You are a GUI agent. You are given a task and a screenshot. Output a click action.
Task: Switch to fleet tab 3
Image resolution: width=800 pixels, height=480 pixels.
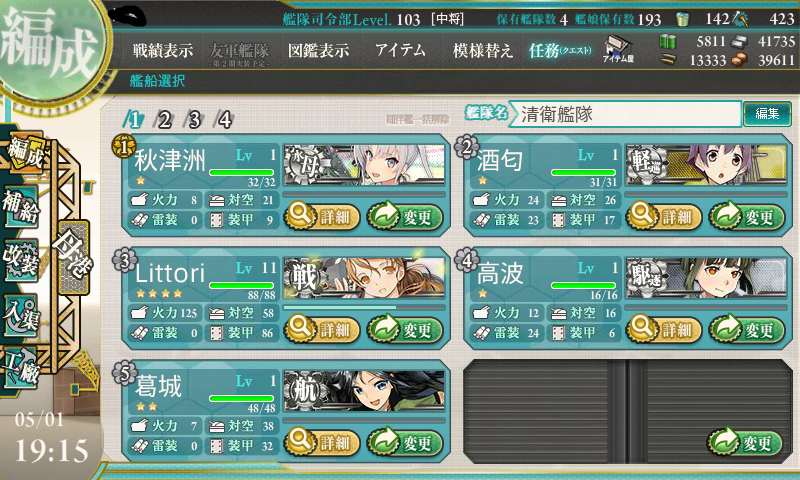194,120
